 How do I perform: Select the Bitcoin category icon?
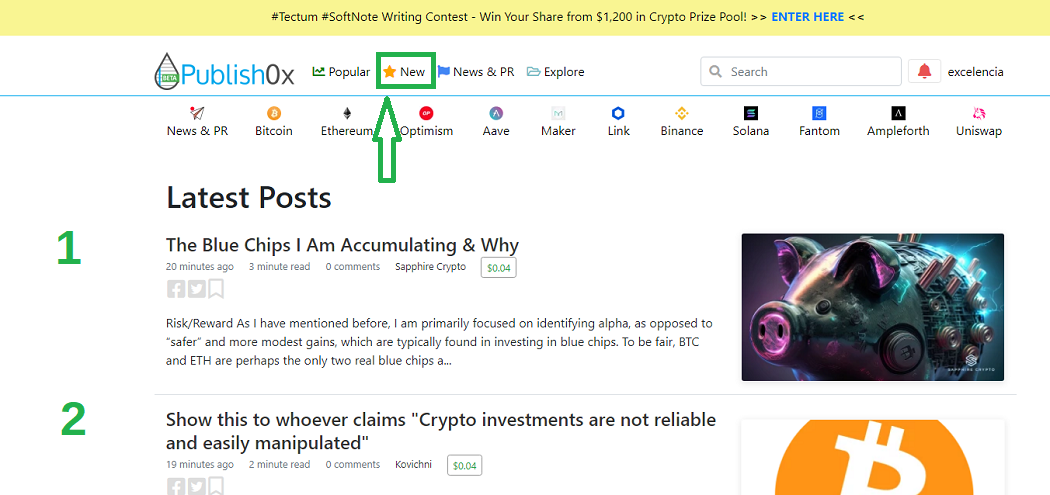(x=274, y=113)
